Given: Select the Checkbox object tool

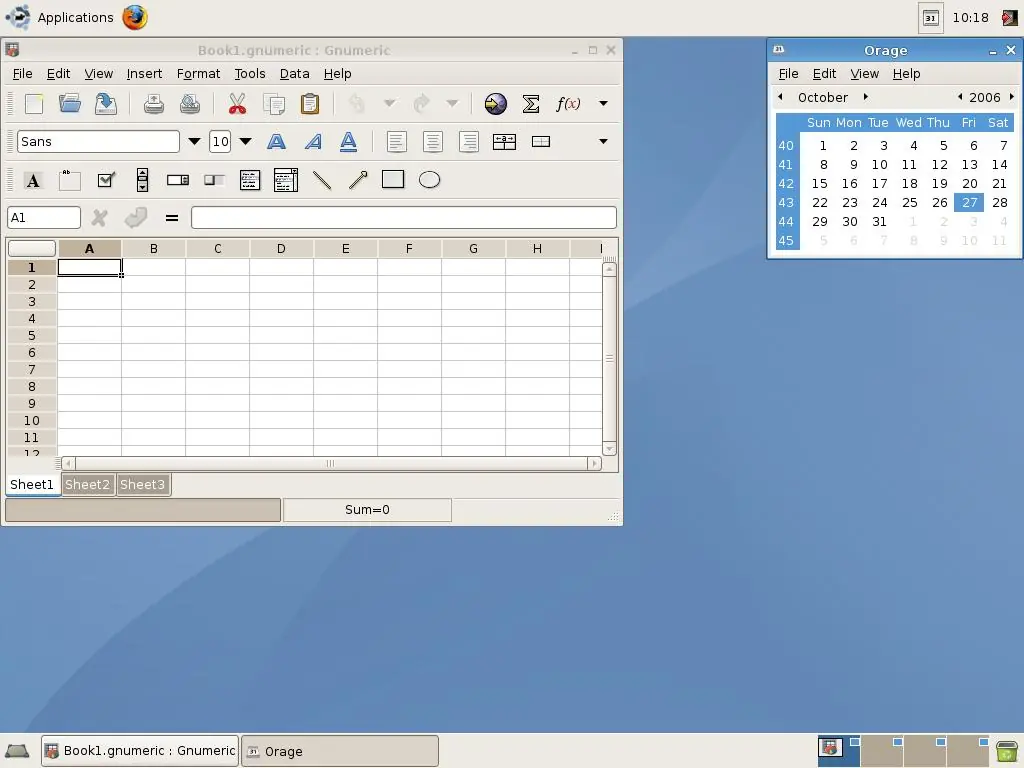Looking at the screenshot, I should [106, 180].
